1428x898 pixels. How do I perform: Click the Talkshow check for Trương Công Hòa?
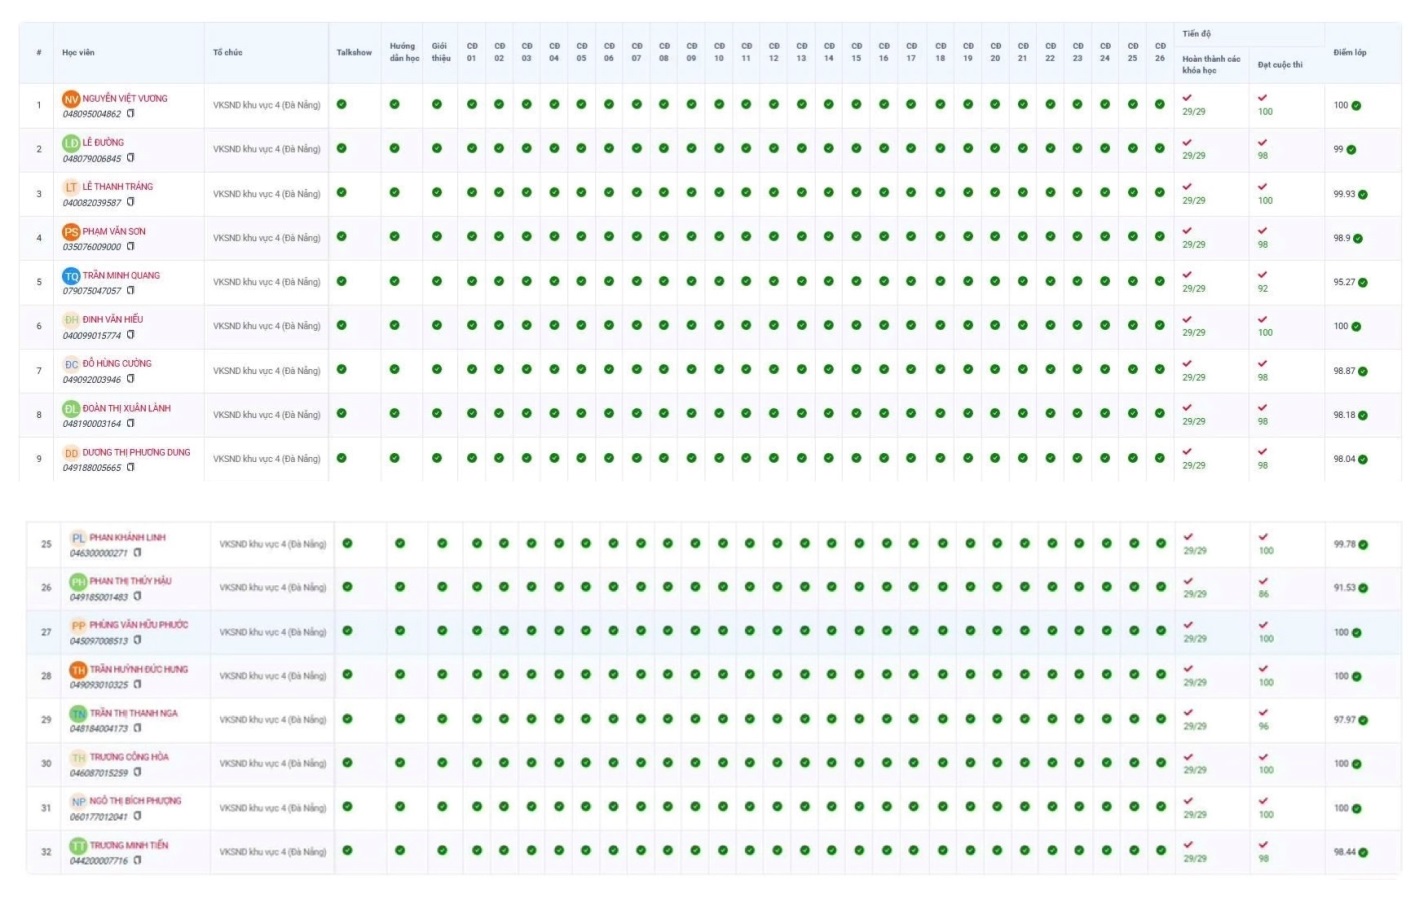pyautogui.click(x=348, y=763)
